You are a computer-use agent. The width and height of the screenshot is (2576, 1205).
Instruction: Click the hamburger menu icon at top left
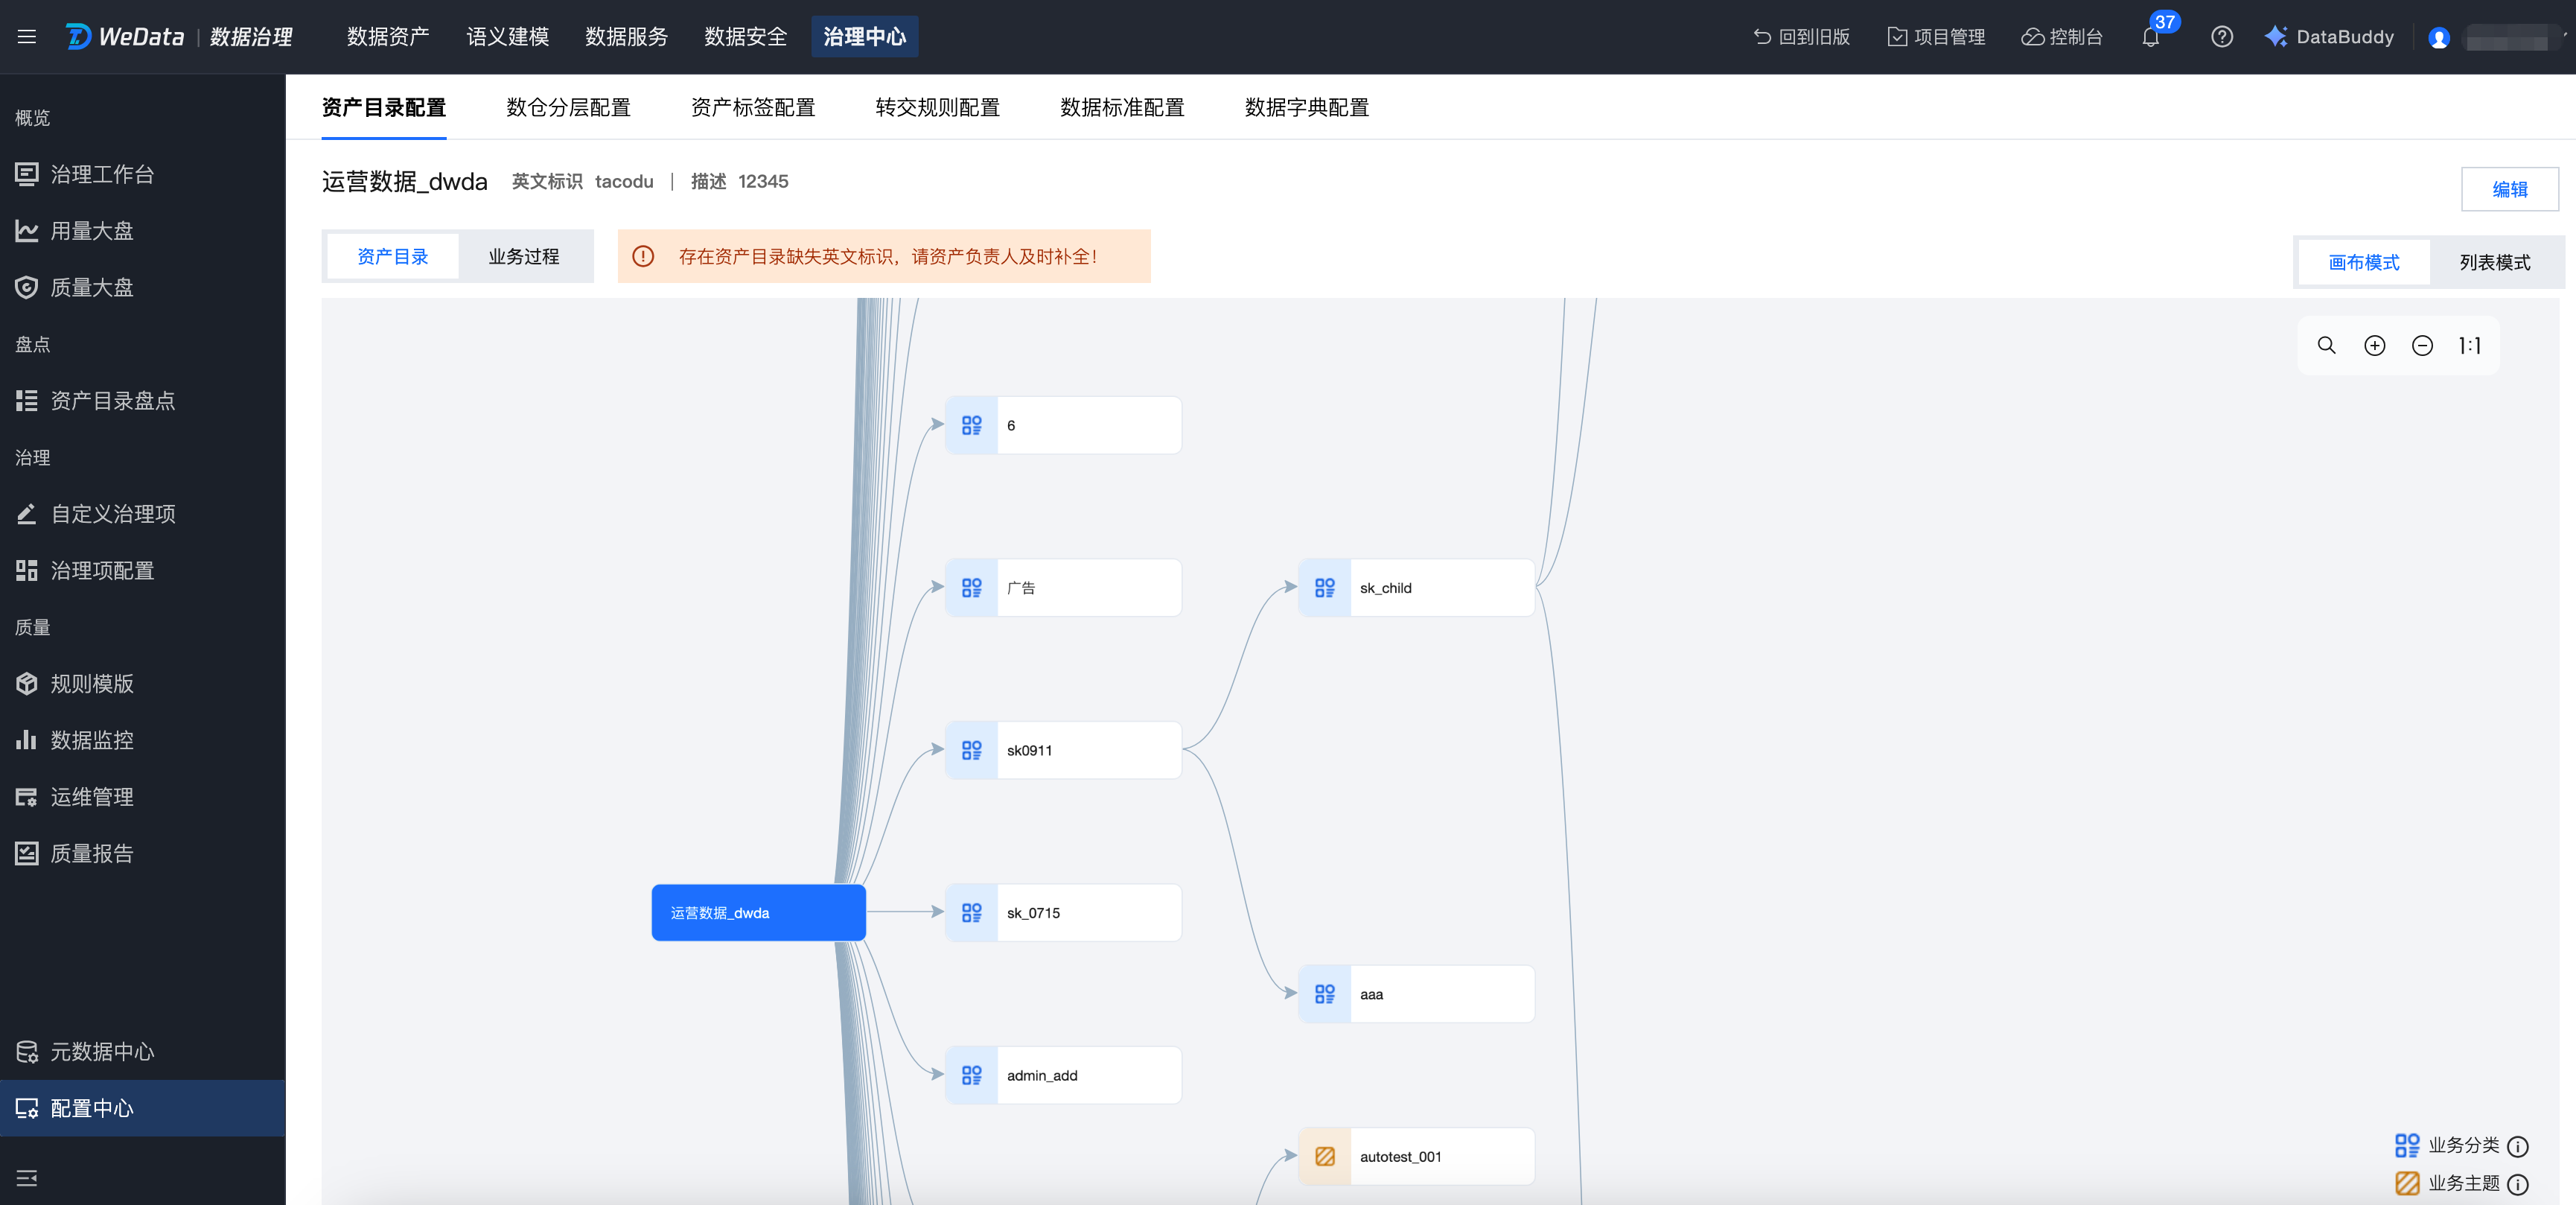(x=27, y=37)
